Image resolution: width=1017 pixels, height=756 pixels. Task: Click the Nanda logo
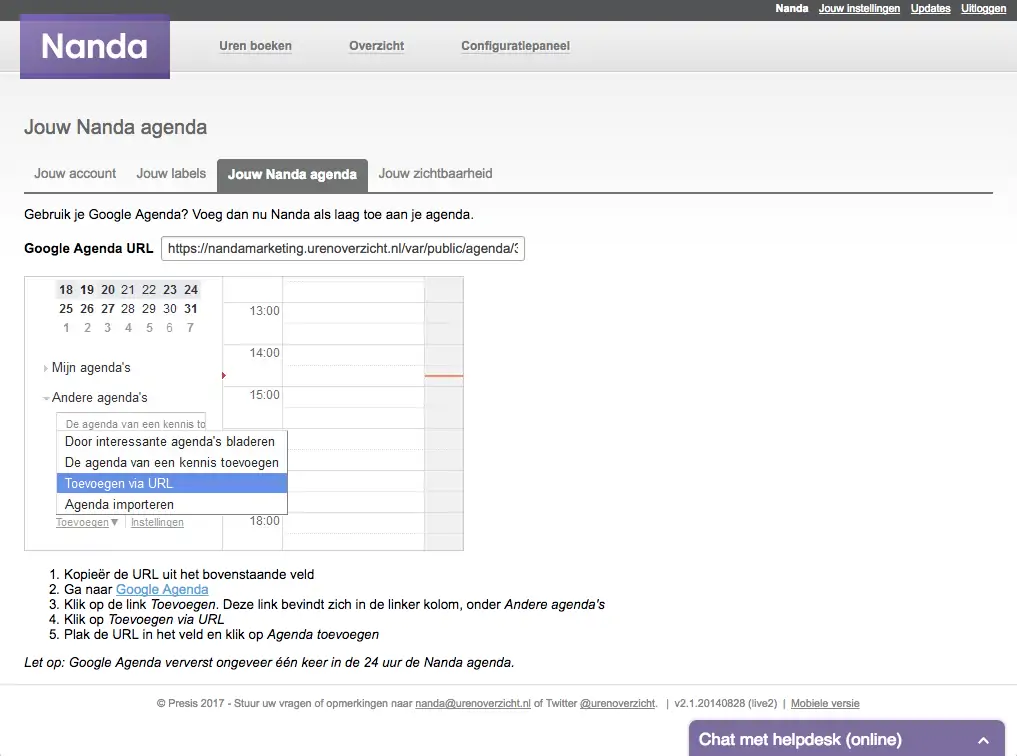click(x=95, y=47)
